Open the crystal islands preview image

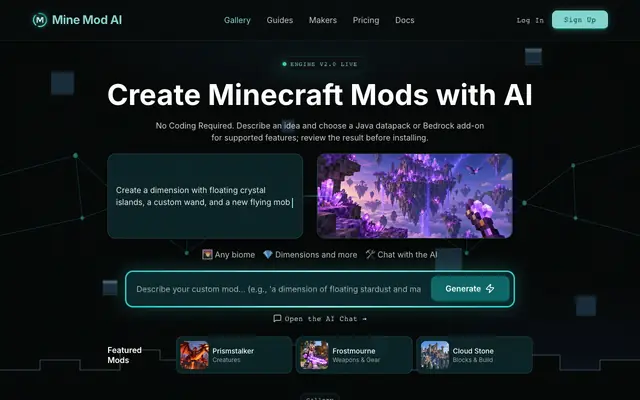tap(415, 196)
